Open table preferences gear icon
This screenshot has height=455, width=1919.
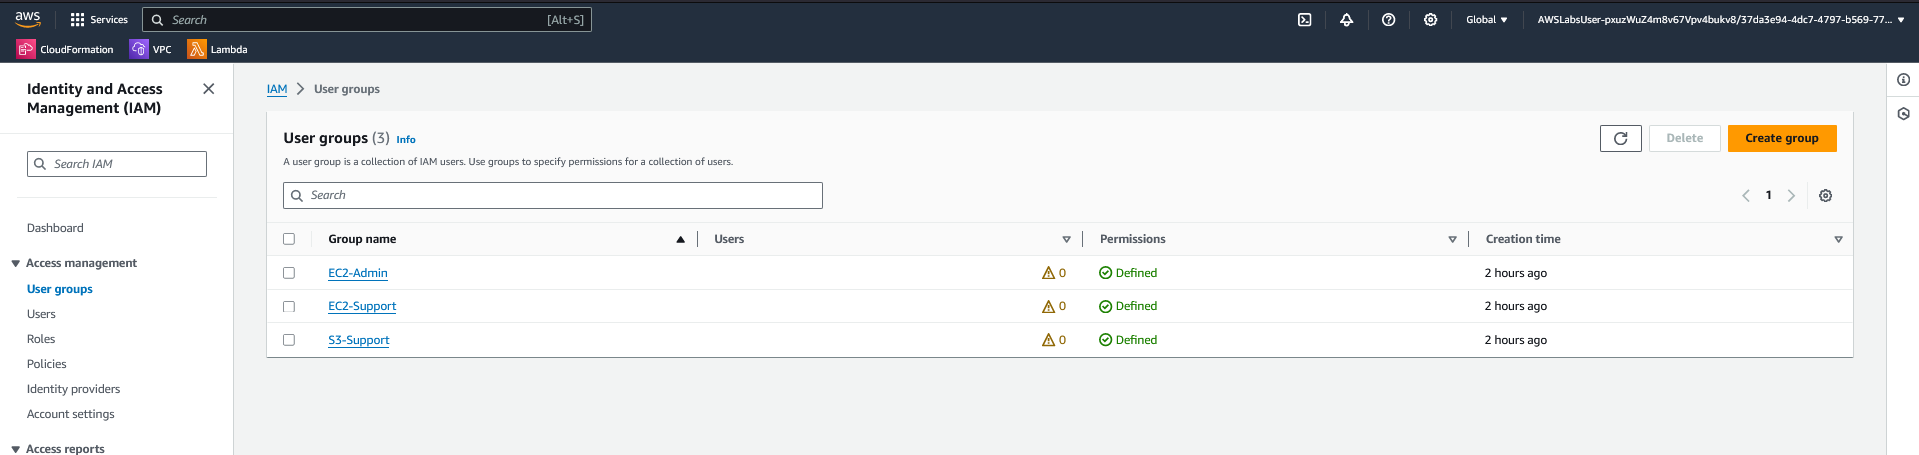coord(1825,195)
